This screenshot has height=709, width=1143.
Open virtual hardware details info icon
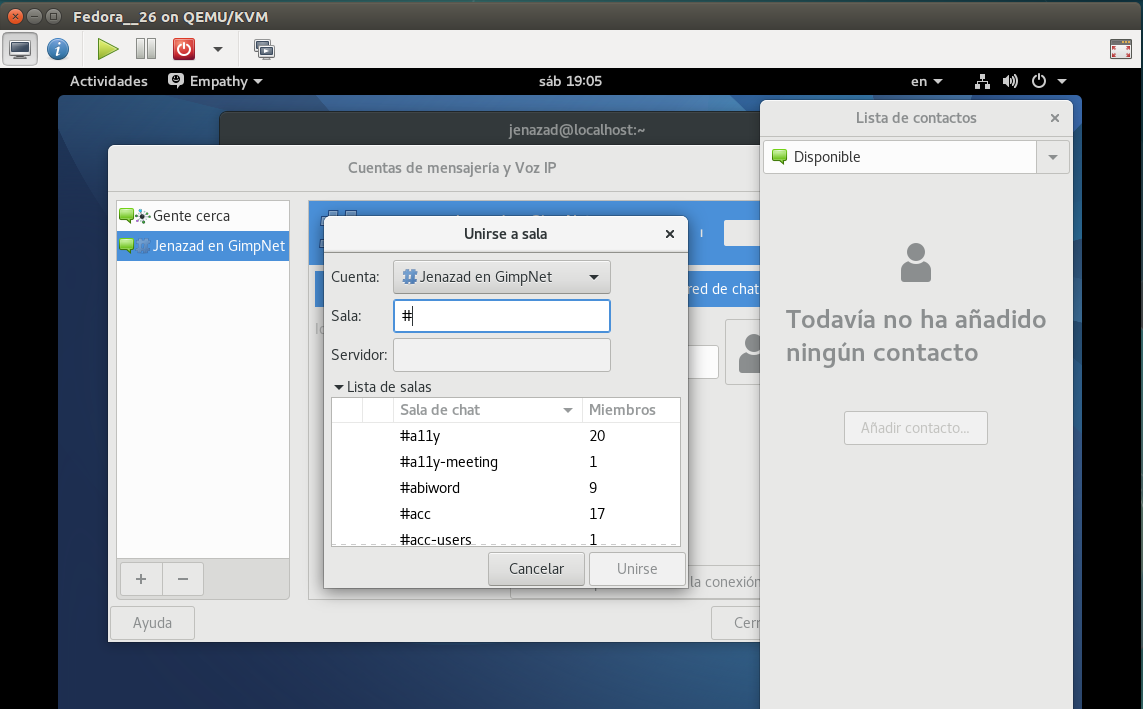click(x=58, y=50)
